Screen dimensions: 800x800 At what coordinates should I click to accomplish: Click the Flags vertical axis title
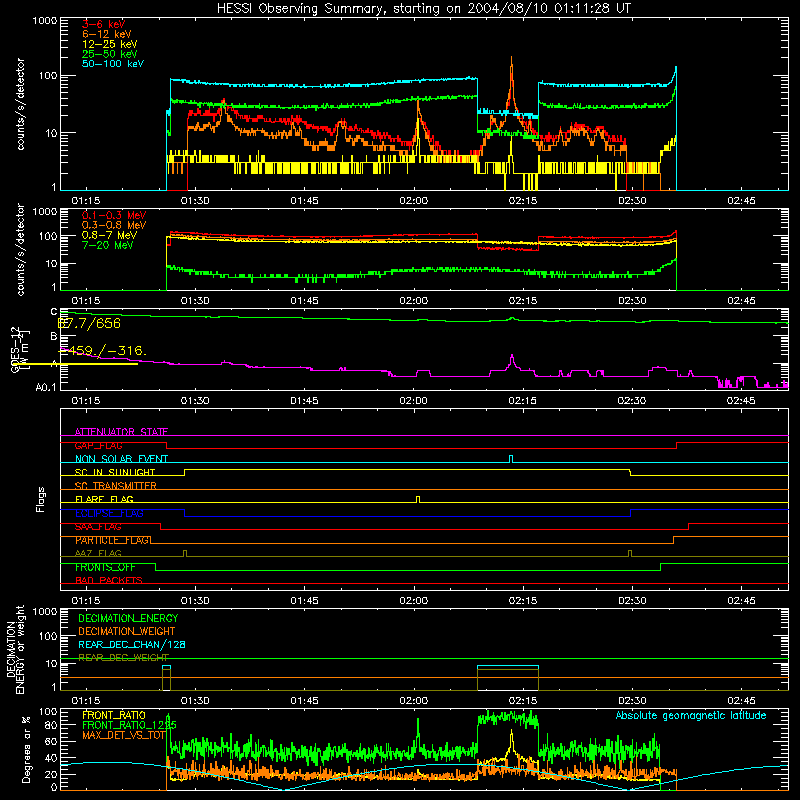[41, 499]
